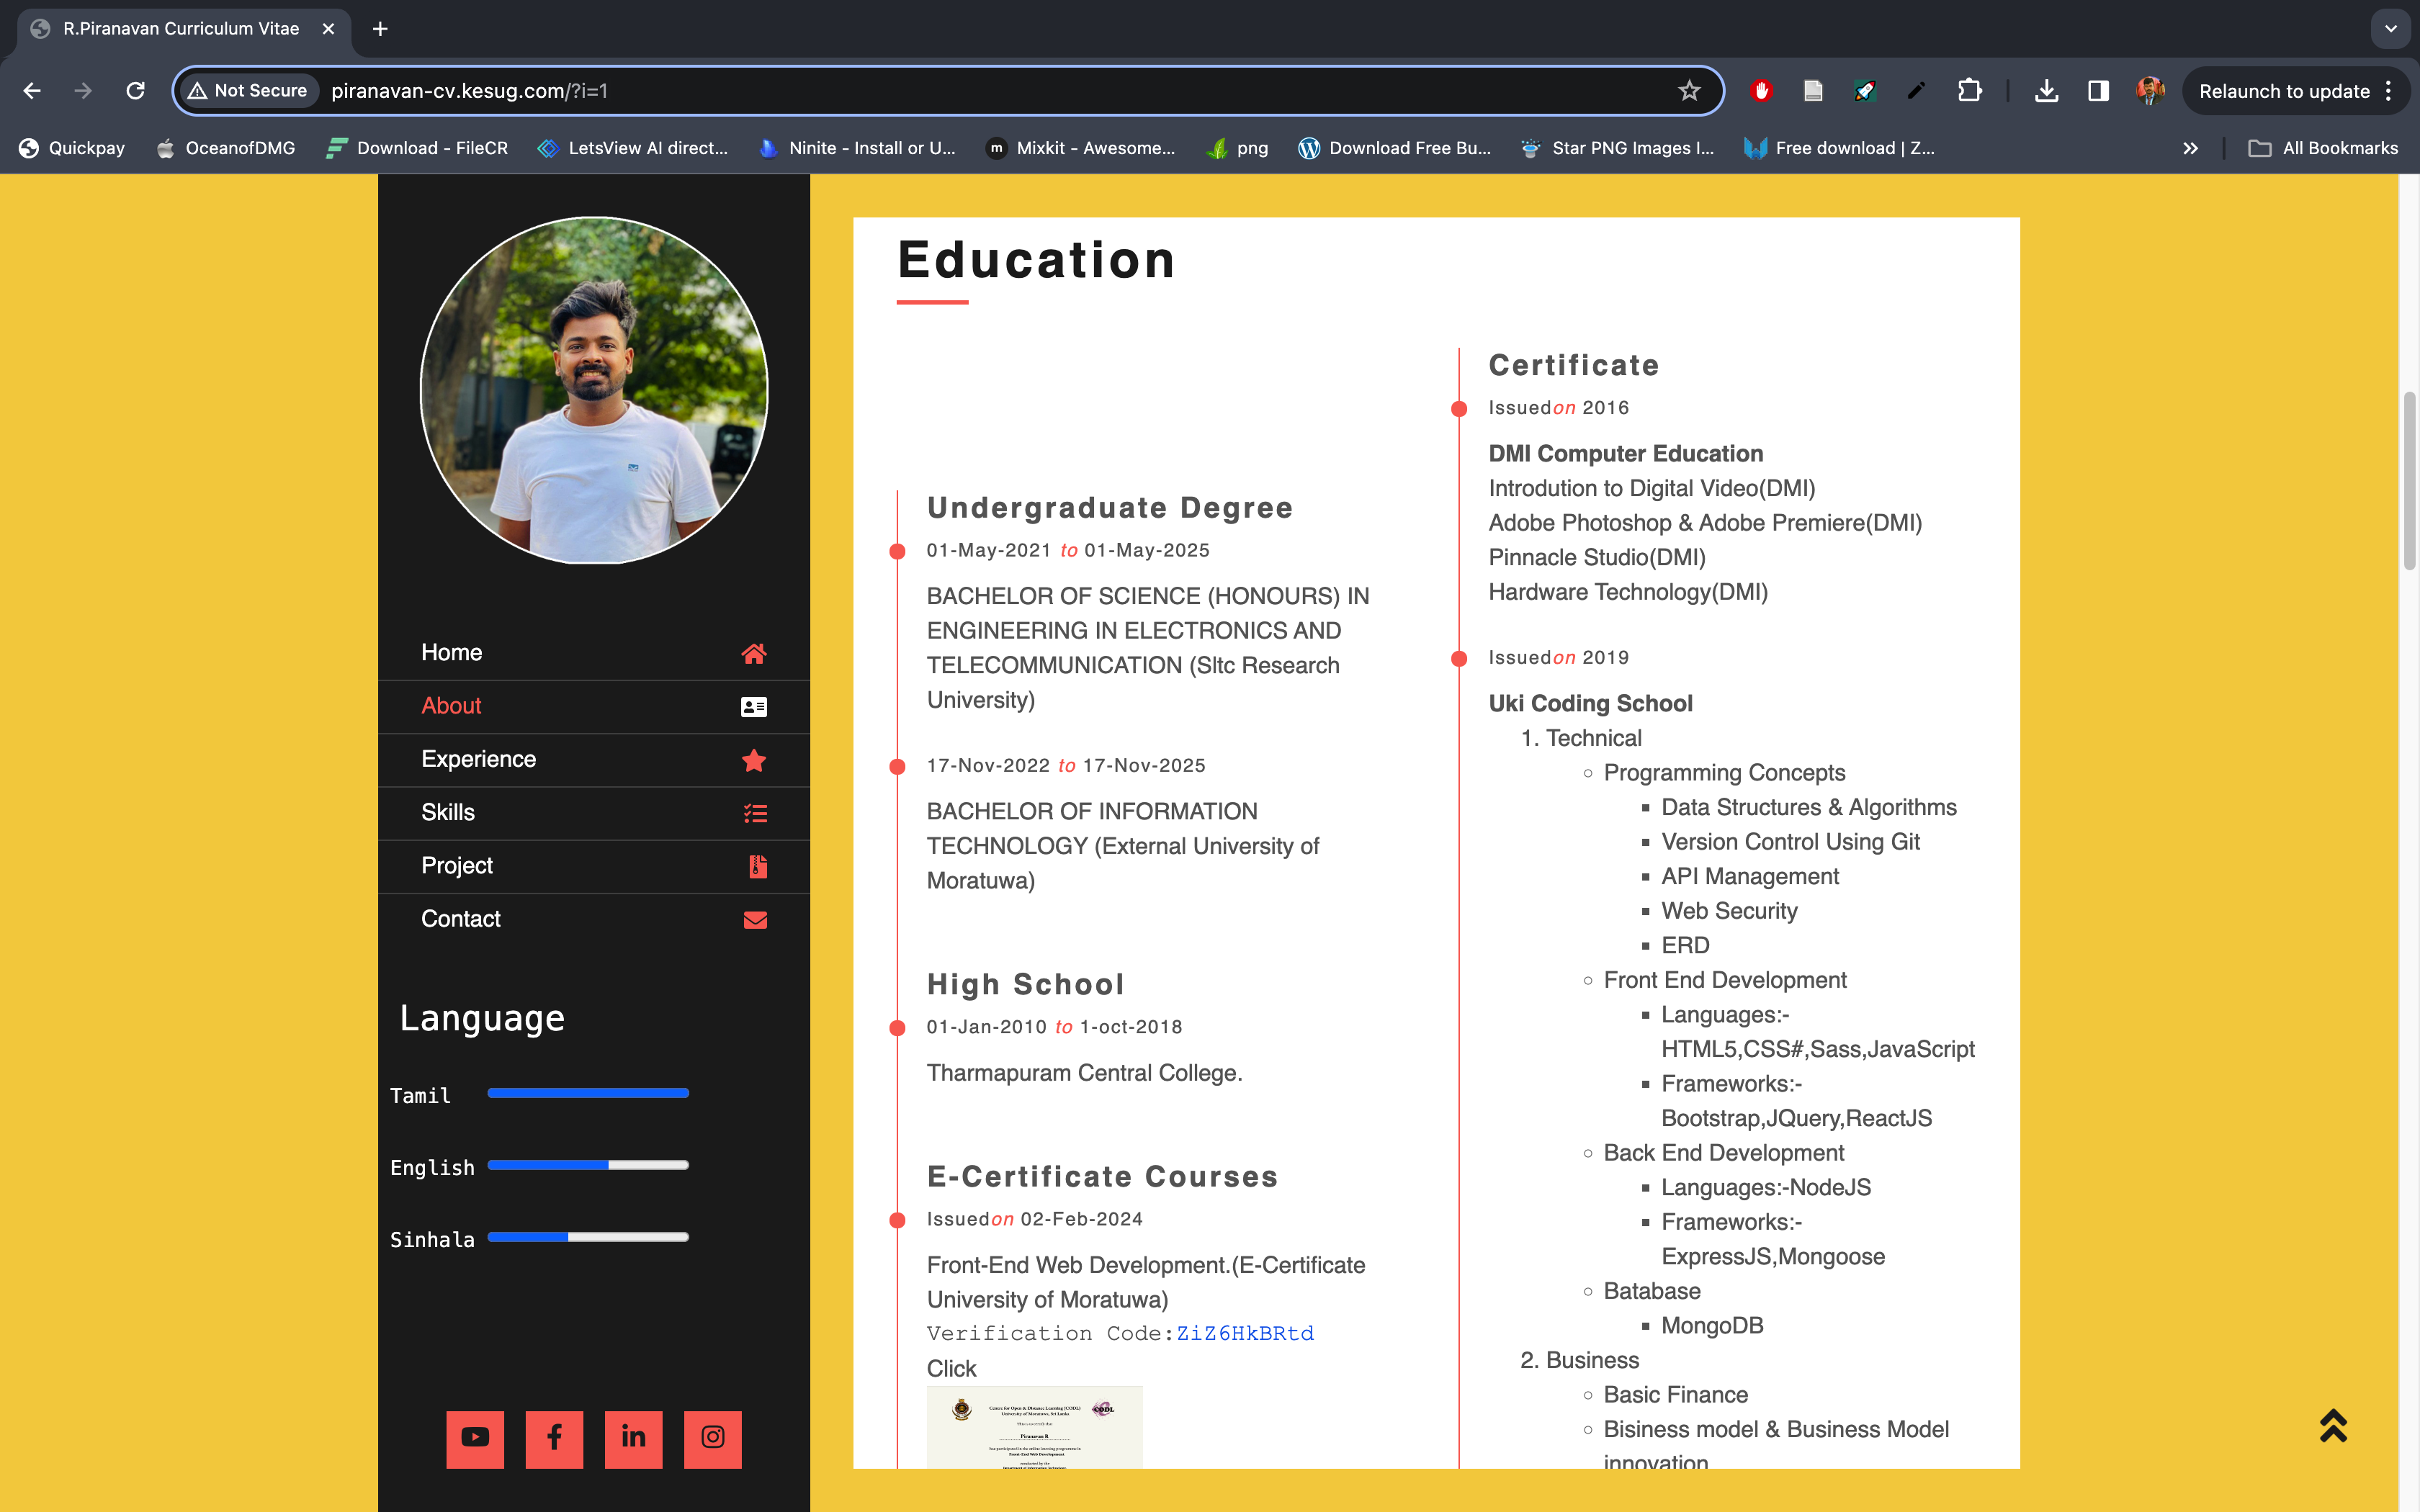Open the downloads tray icon
This screenshot has width=2420, height=1512.
click(2046, 91)
